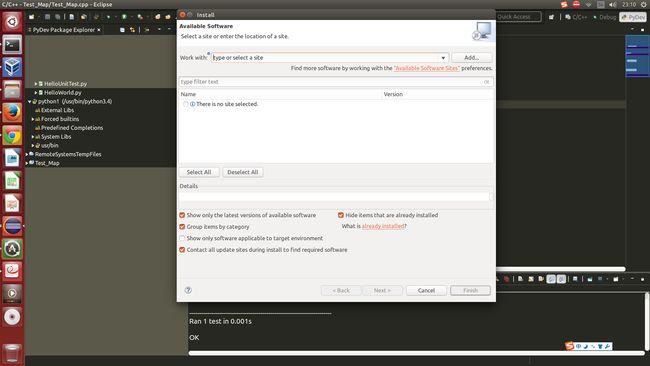Toggle Hide items that are already installed
The width and height of the screenshot is (650, 366).
(x=341, y=215)
